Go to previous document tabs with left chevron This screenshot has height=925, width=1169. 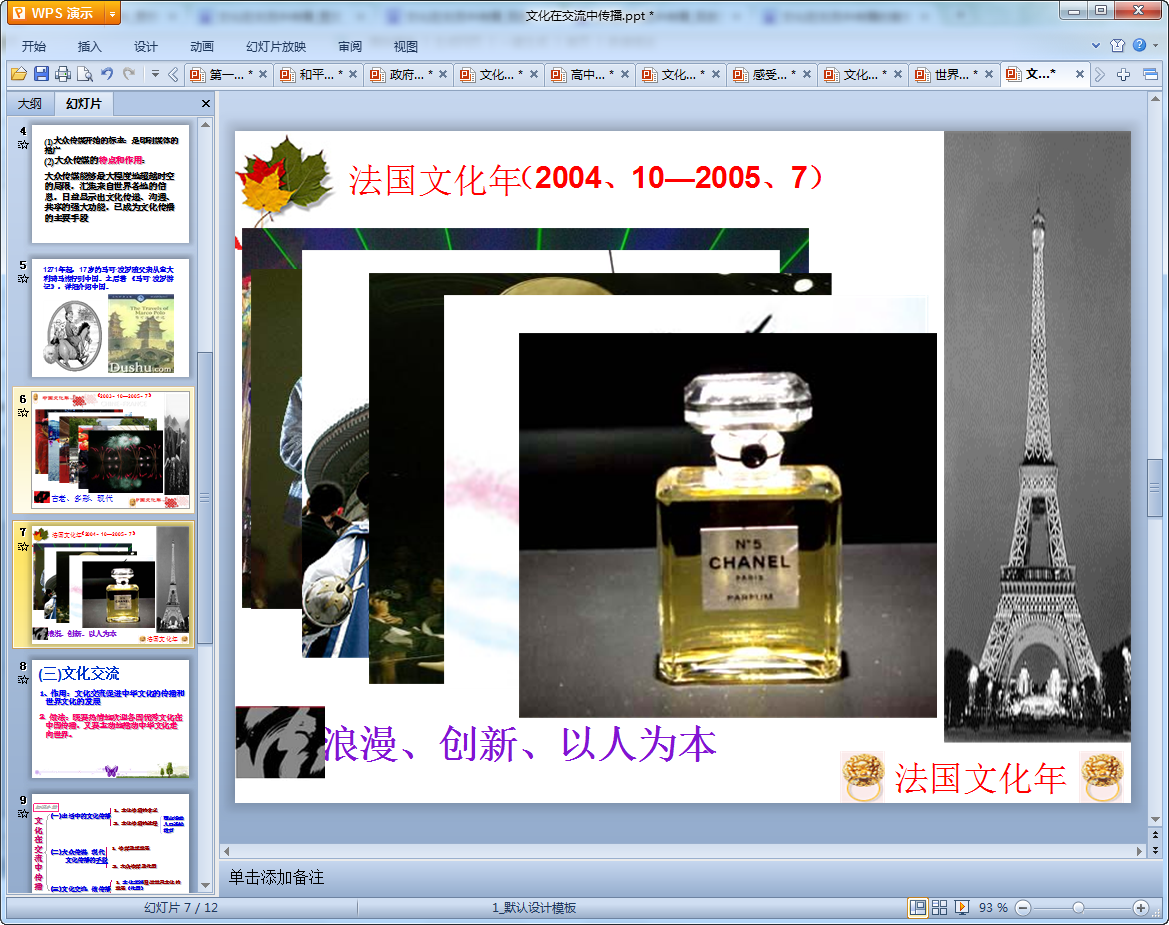[x=174, y=74]
